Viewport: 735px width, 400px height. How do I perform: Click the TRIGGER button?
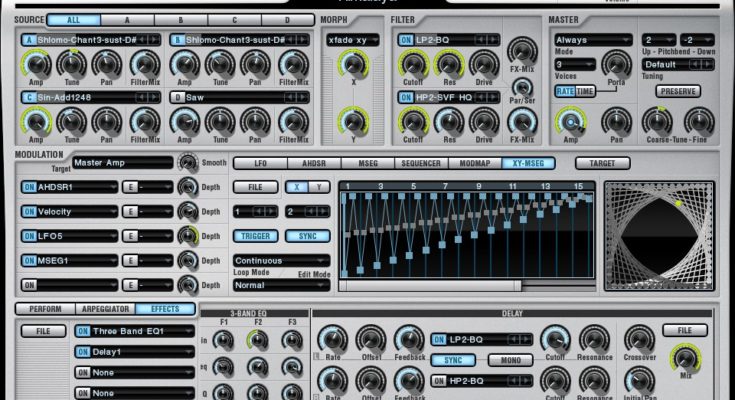[x=256, y=236]
